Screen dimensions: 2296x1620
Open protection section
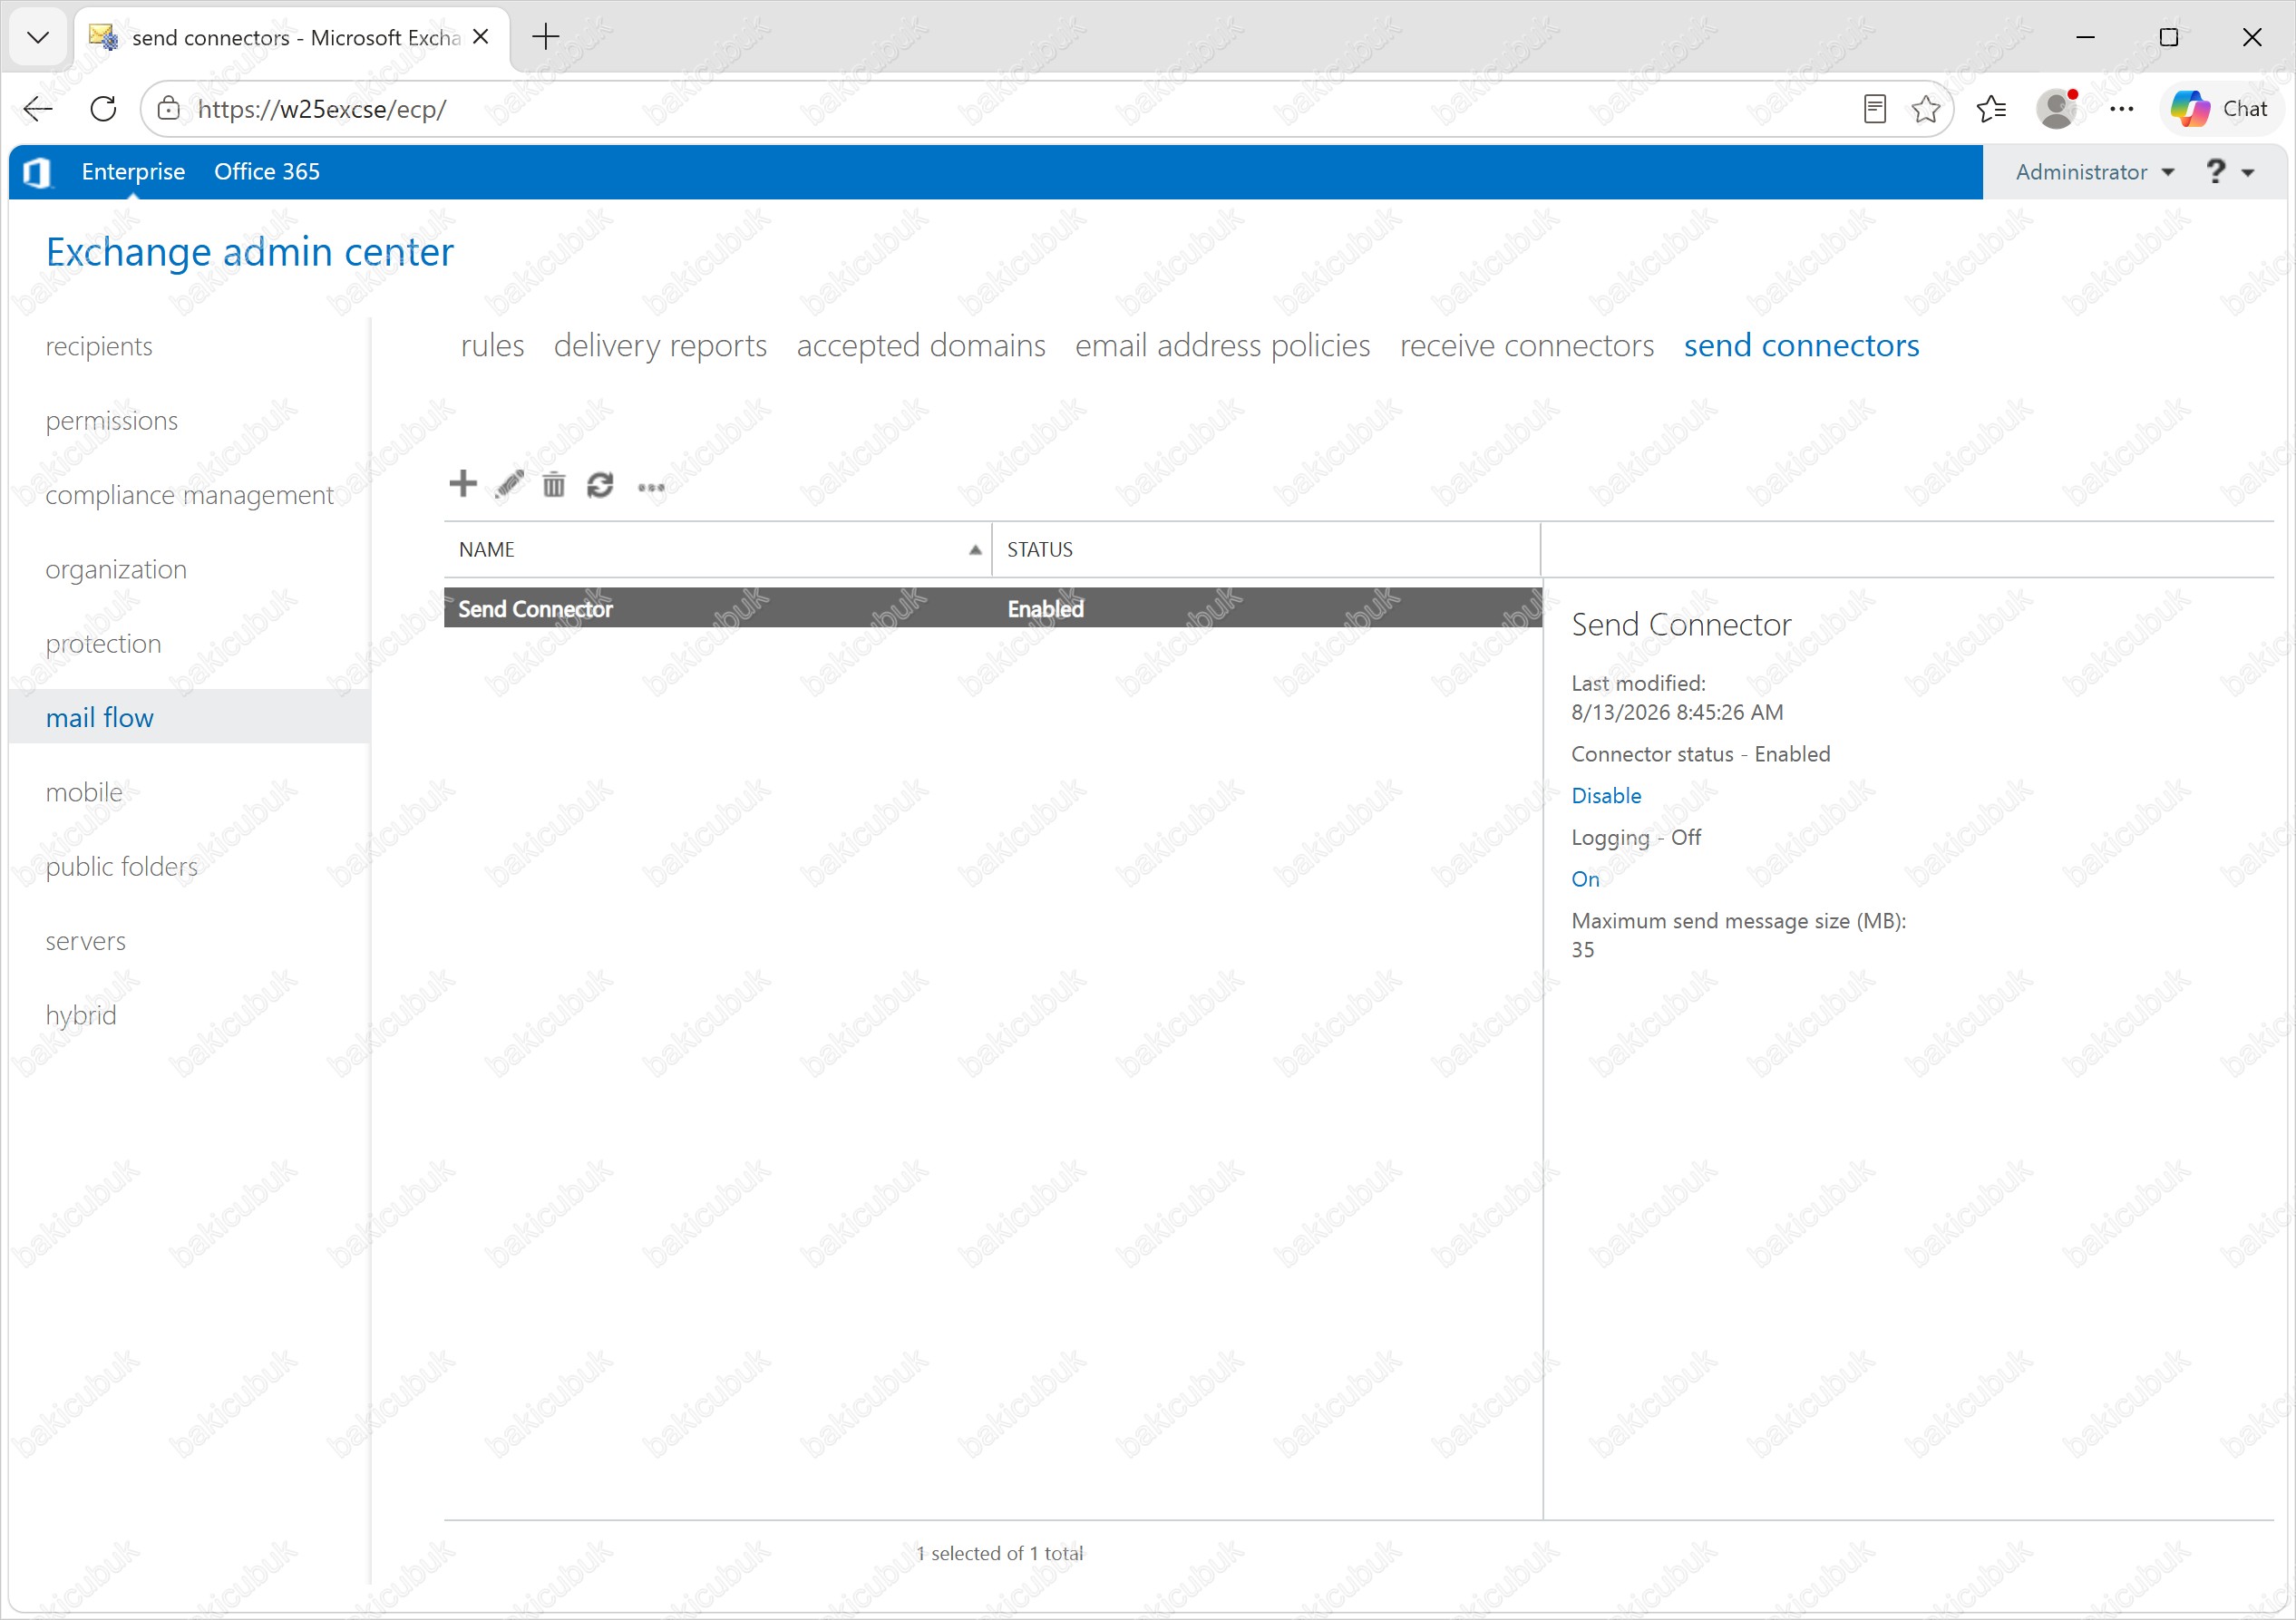click(x=103, y=644)
